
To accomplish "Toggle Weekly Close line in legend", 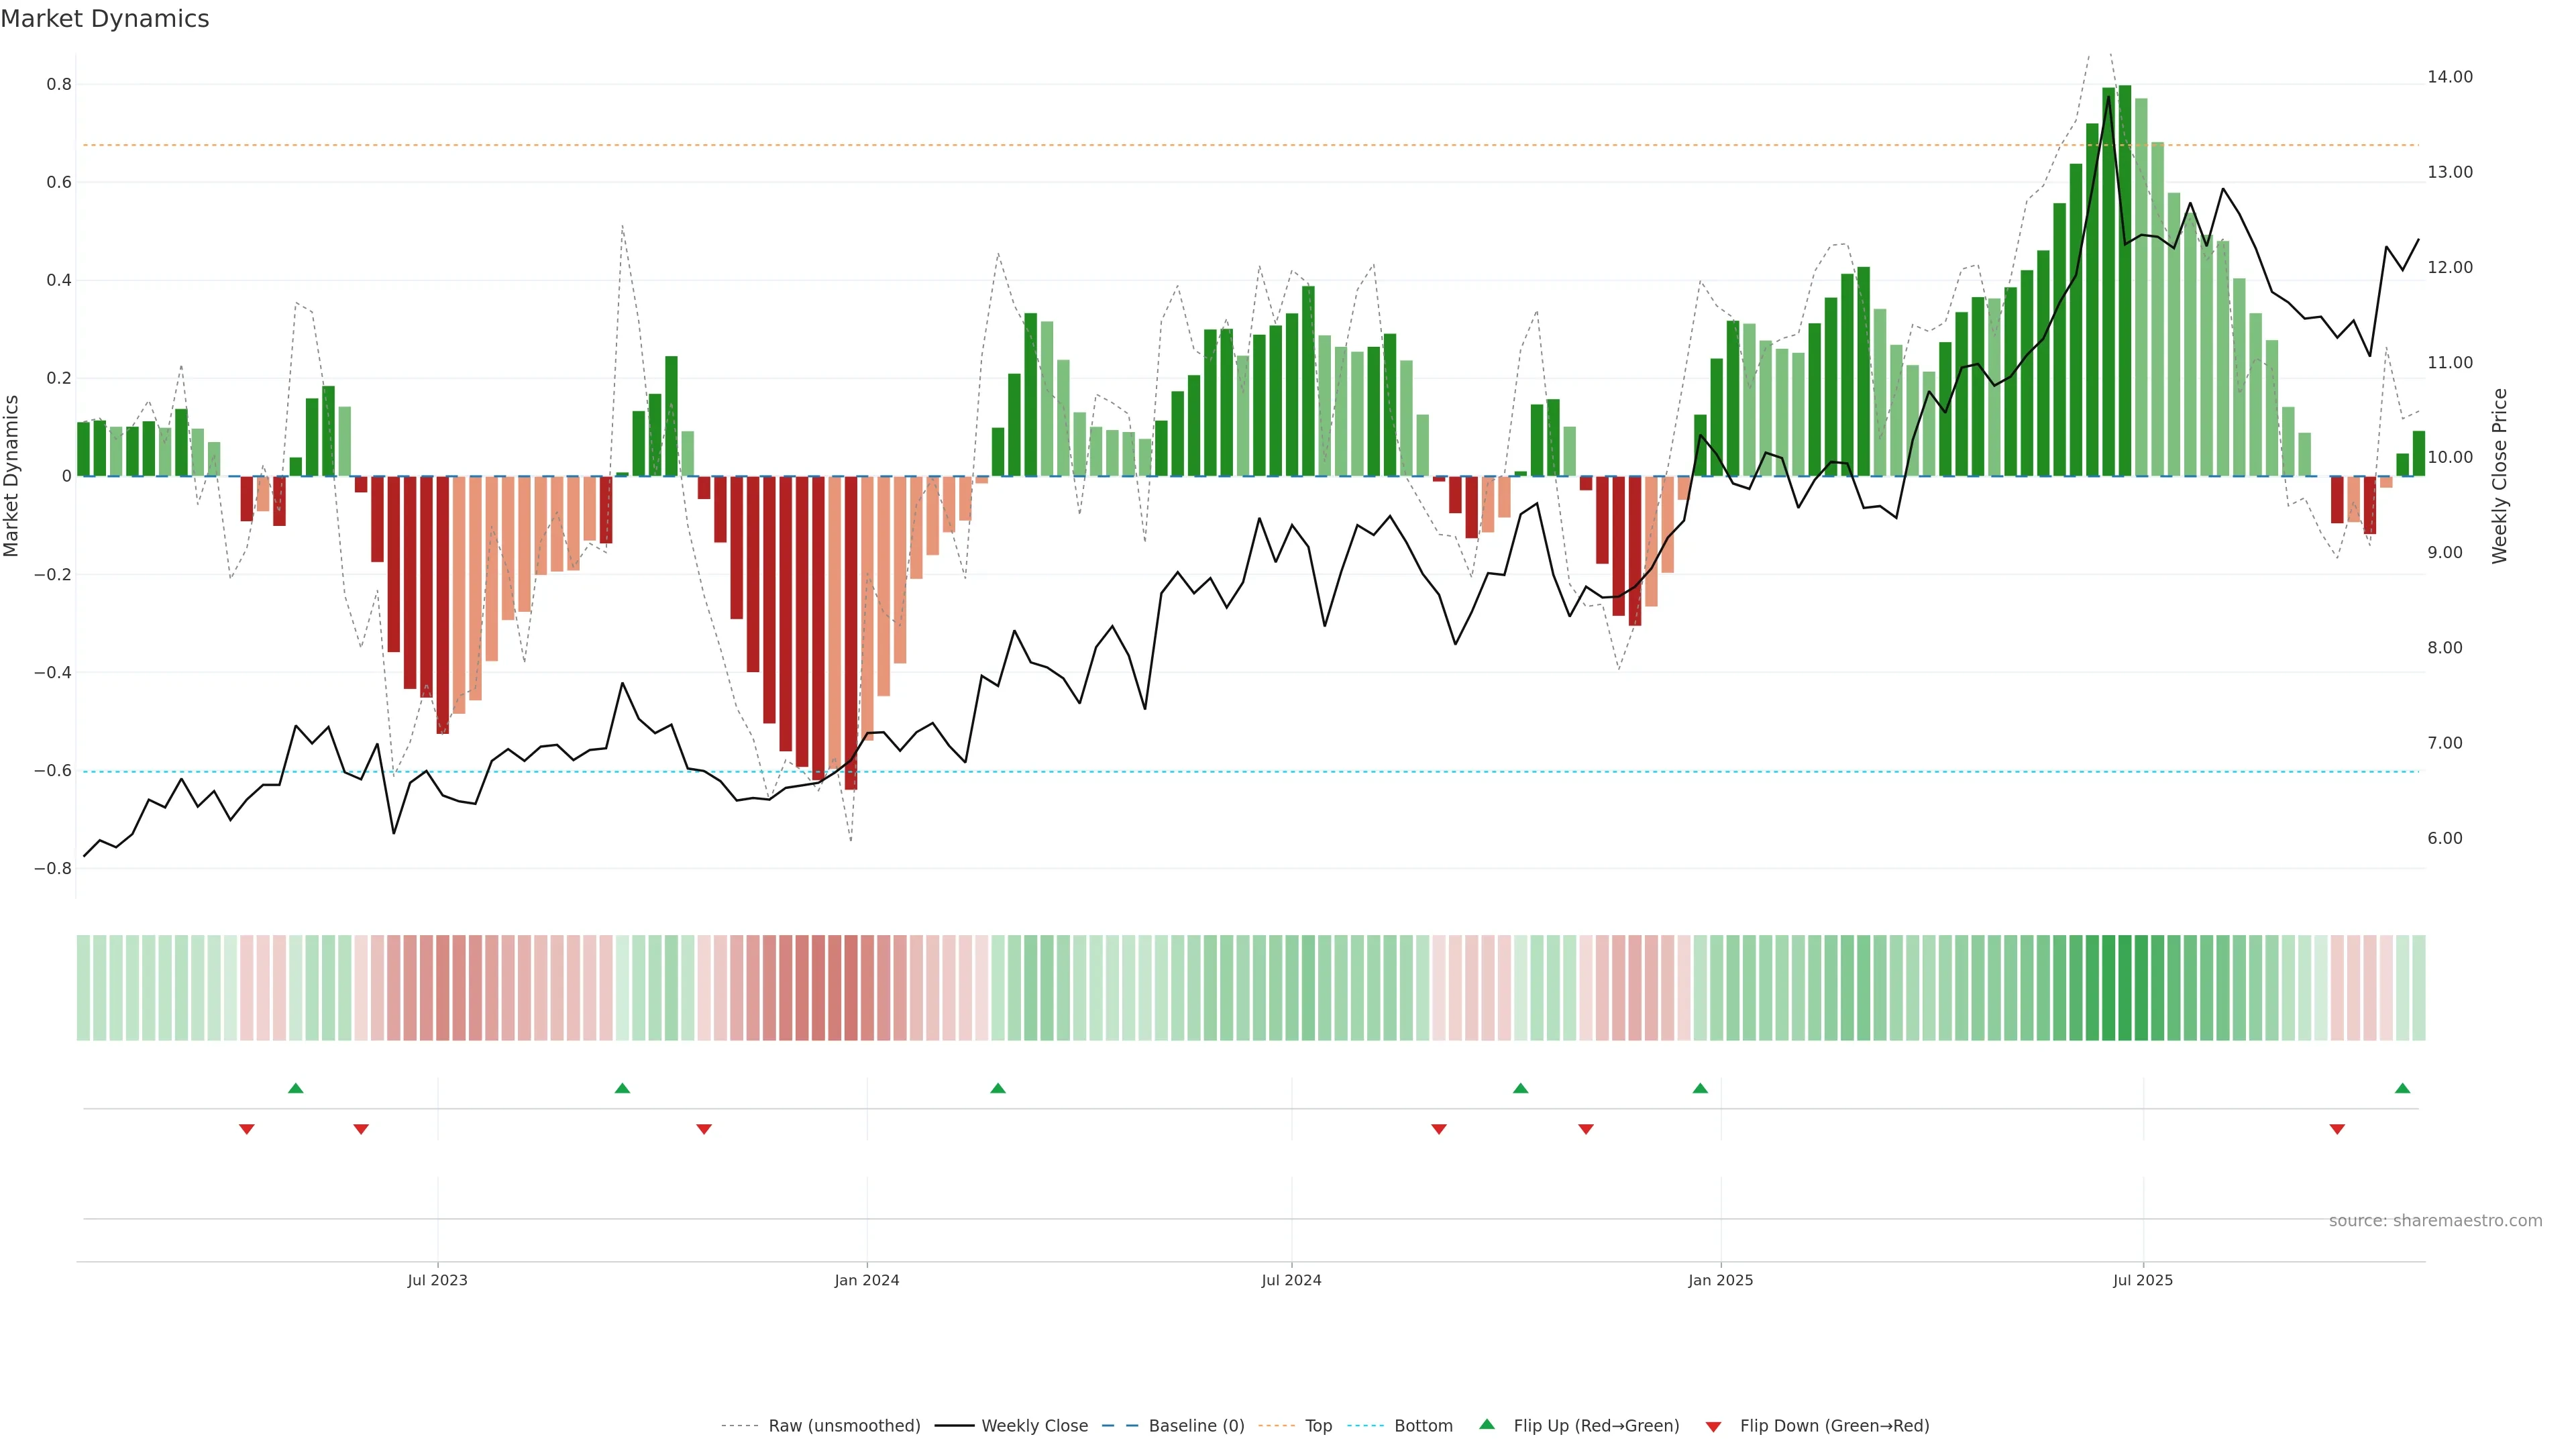I will click(1034, 1426).
